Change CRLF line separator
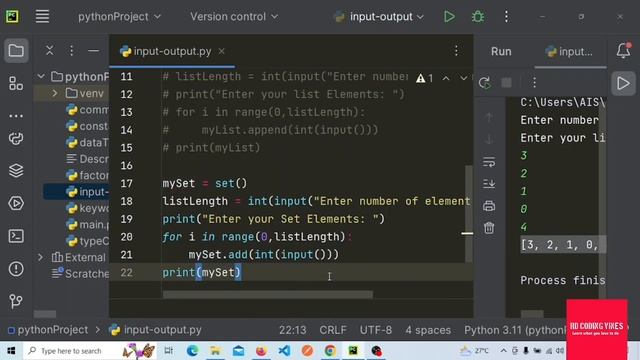The height and width of the screenshot is (360, 640). (333, 330)
